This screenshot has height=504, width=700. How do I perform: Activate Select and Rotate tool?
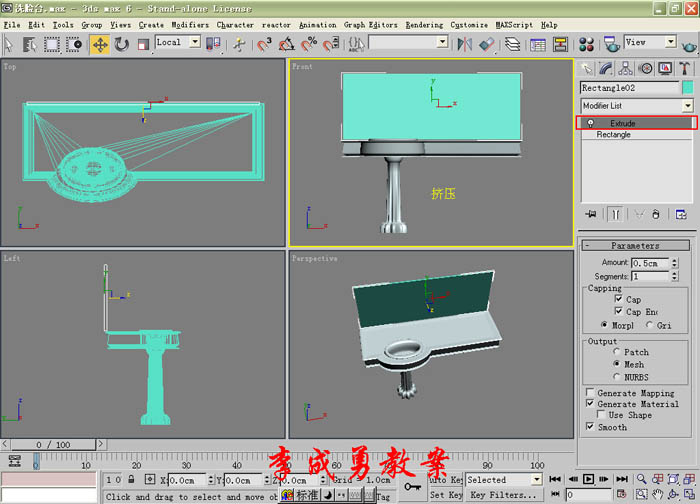(121, 44)
